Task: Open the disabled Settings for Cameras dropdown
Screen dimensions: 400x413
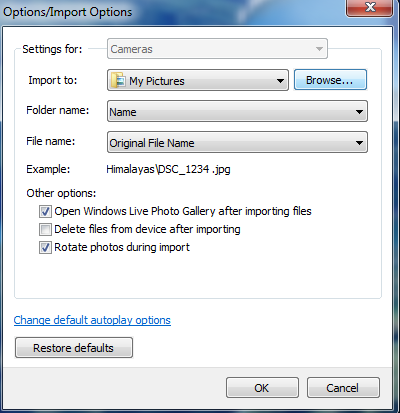Action: pyautogui.click(x=217, y=49)
